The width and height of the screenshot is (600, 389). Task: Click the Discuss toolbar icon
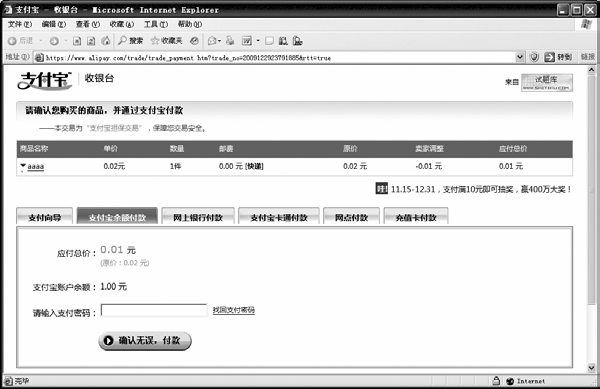coord(269,41)
